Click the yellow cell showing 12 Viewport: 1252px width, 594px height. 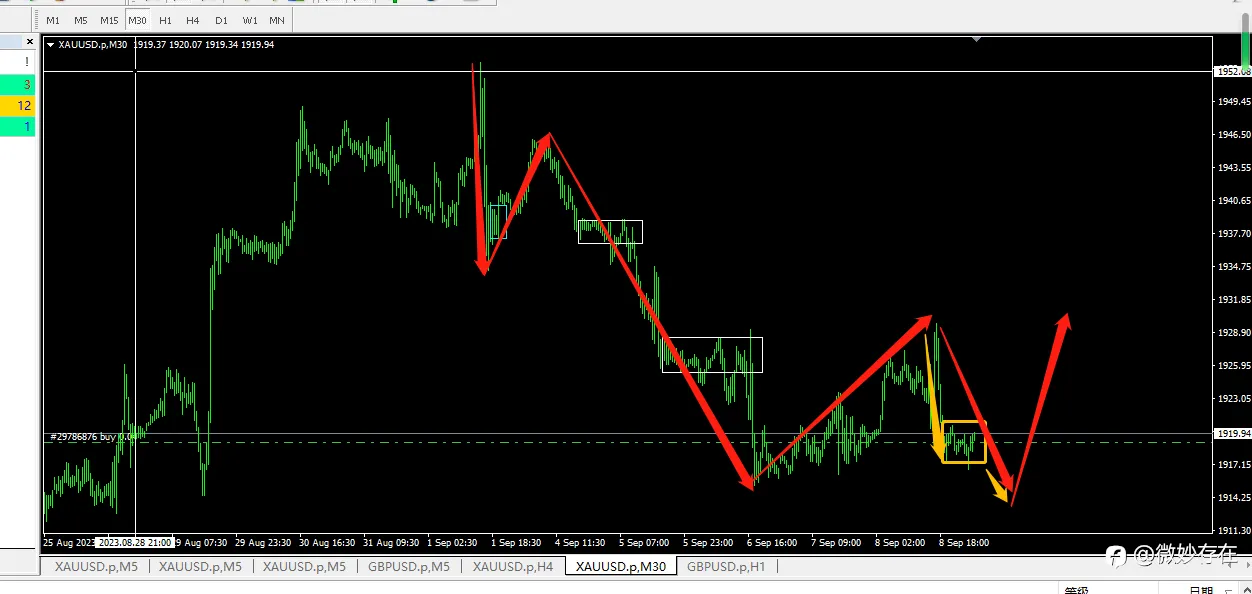pyautogui.click(x=18, y=105)
